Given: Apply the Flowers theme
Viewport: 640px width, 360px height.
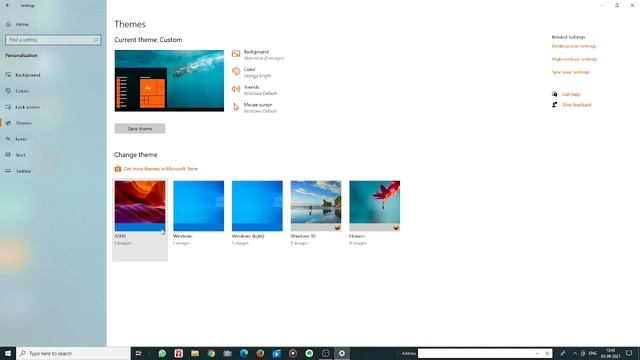Looking at the screenshot, I should point(375,206).
